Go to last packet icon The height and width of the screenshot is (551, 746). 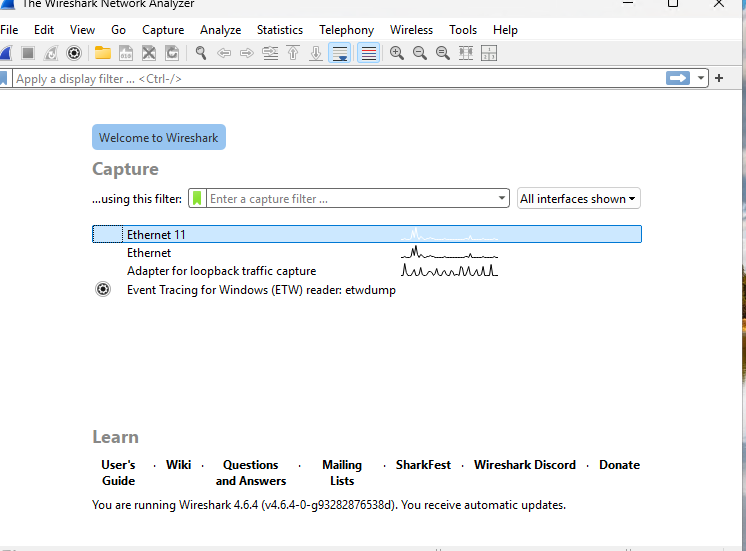click(316, 53)
